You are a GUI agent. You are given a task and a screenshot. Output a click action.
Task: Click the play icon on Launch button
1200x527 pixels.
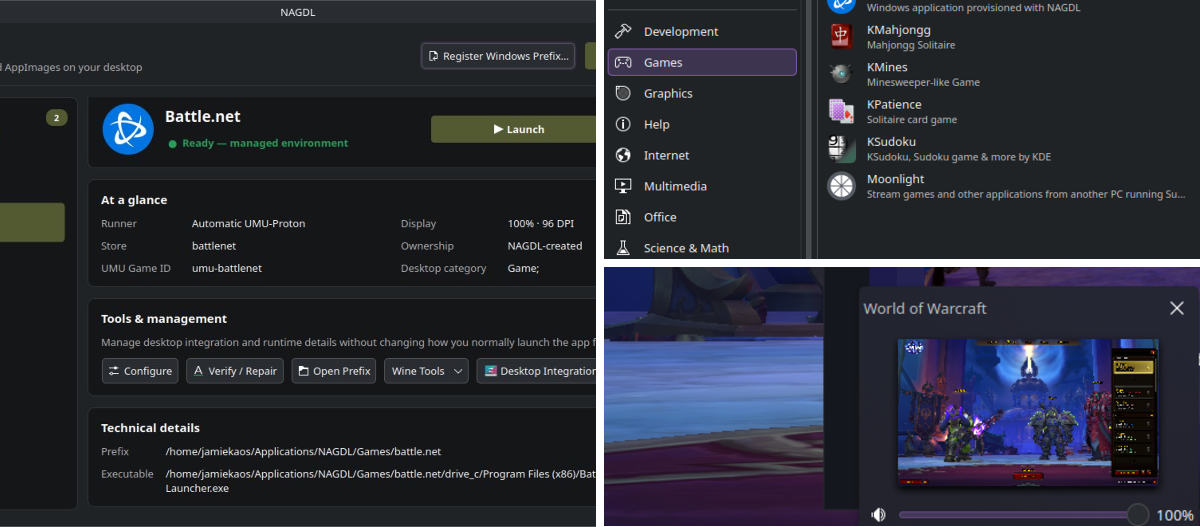tap(498, 129)
